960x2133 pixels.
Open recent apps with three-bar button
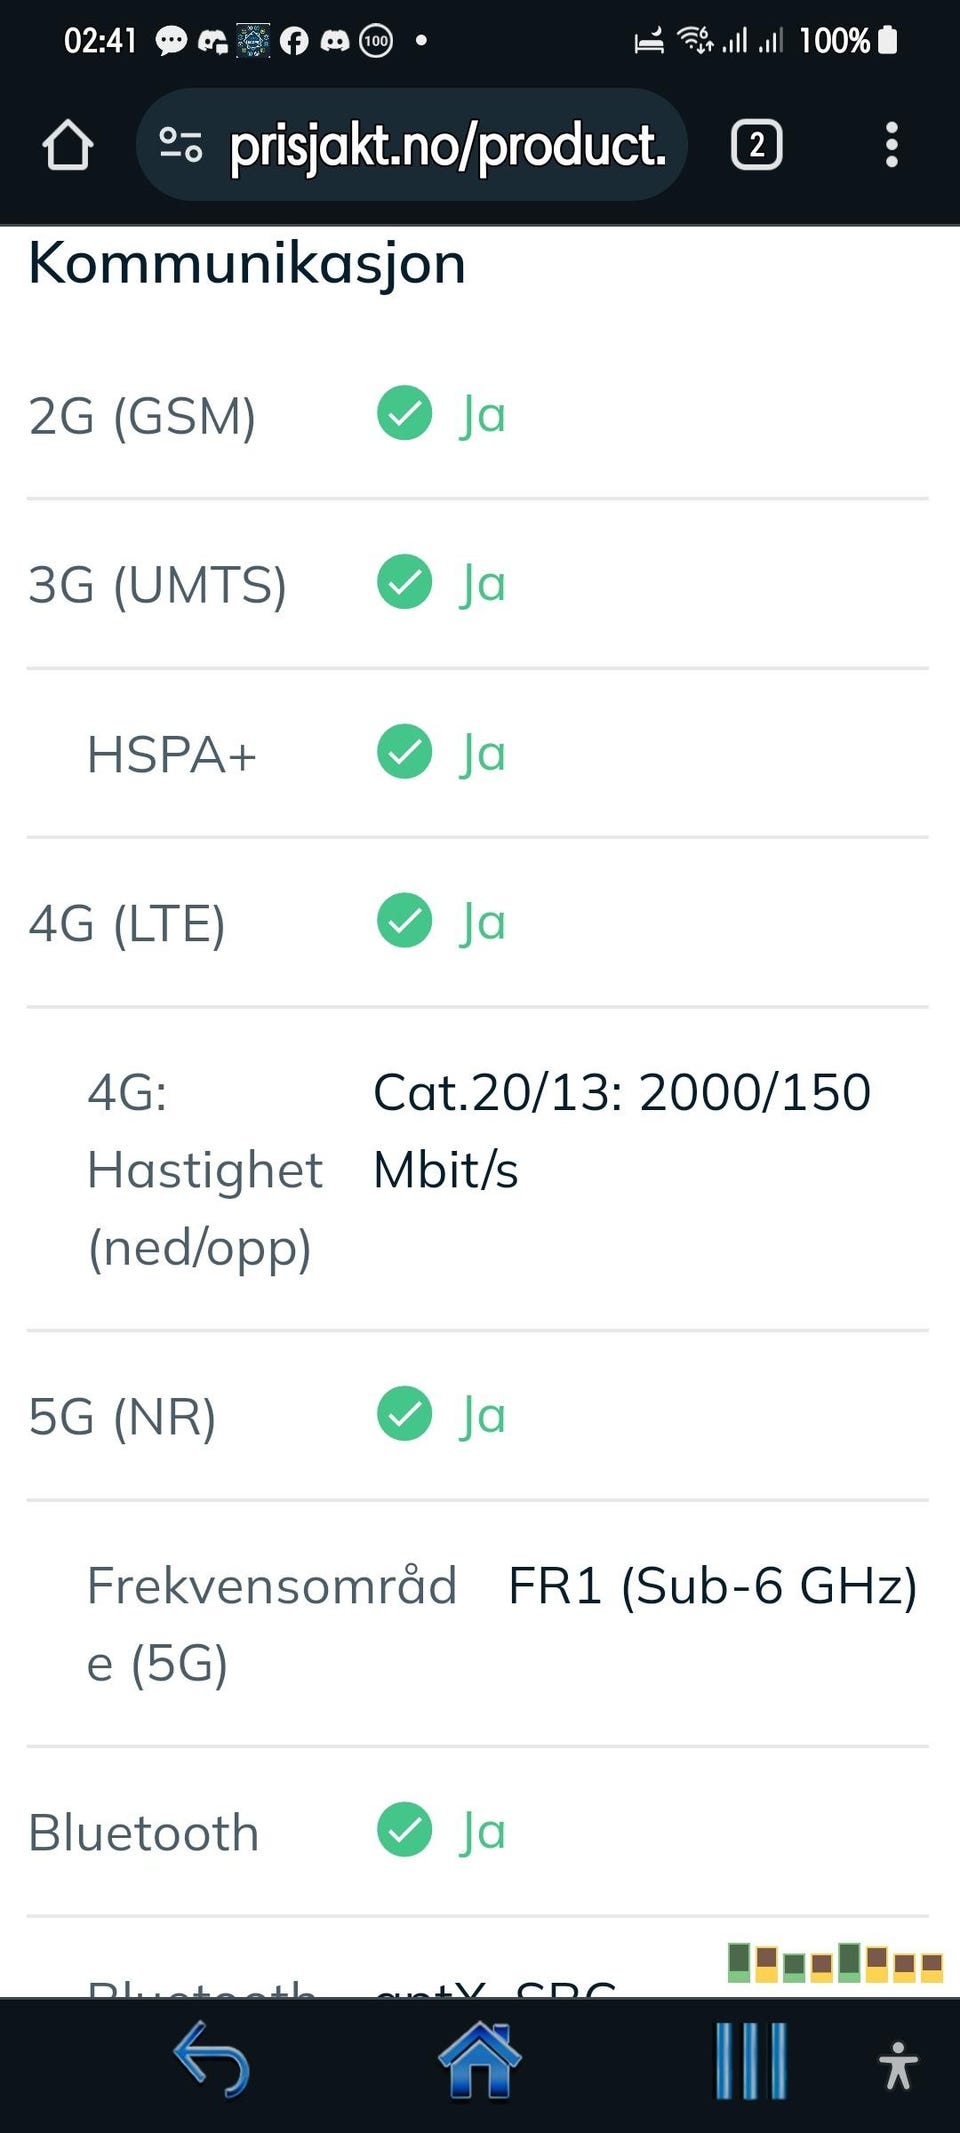[x=751, y=2061]
